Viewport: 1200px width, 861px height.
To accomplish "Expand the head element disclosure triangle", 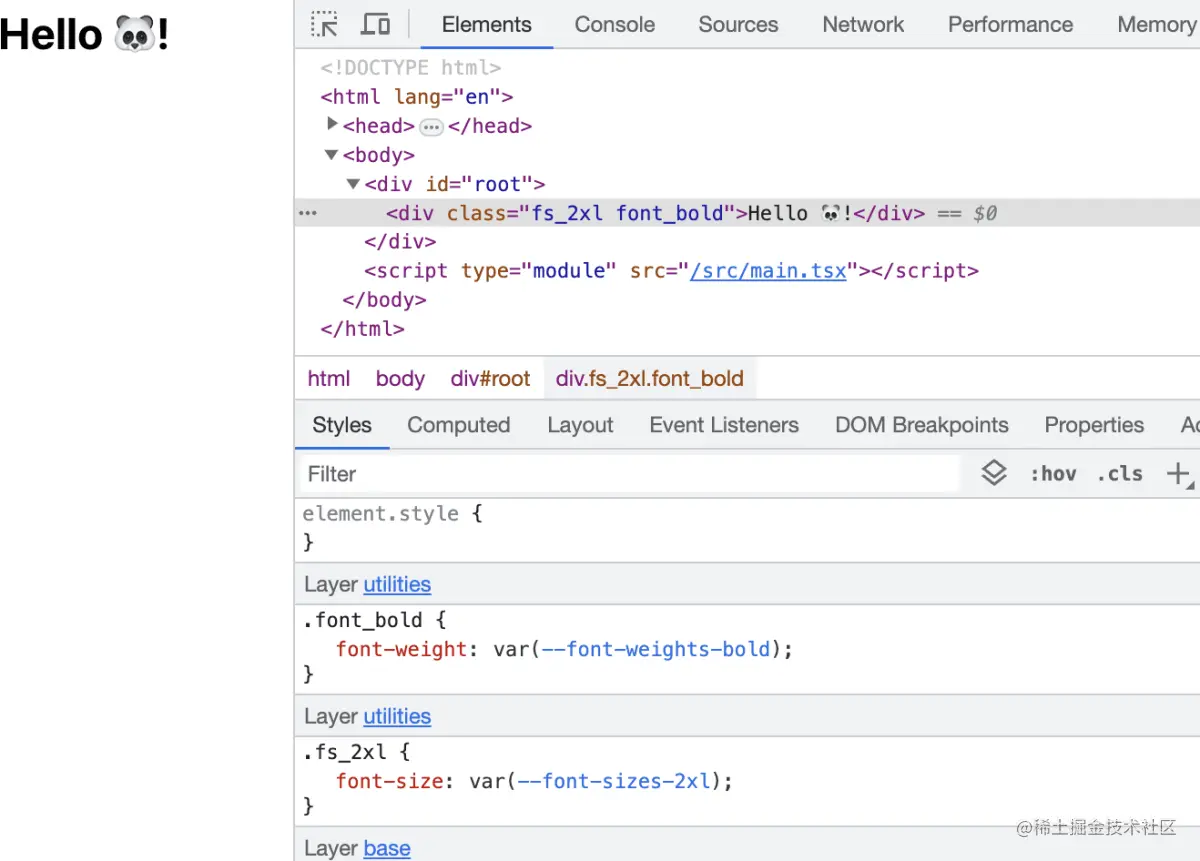I will (x=333, y=125).
